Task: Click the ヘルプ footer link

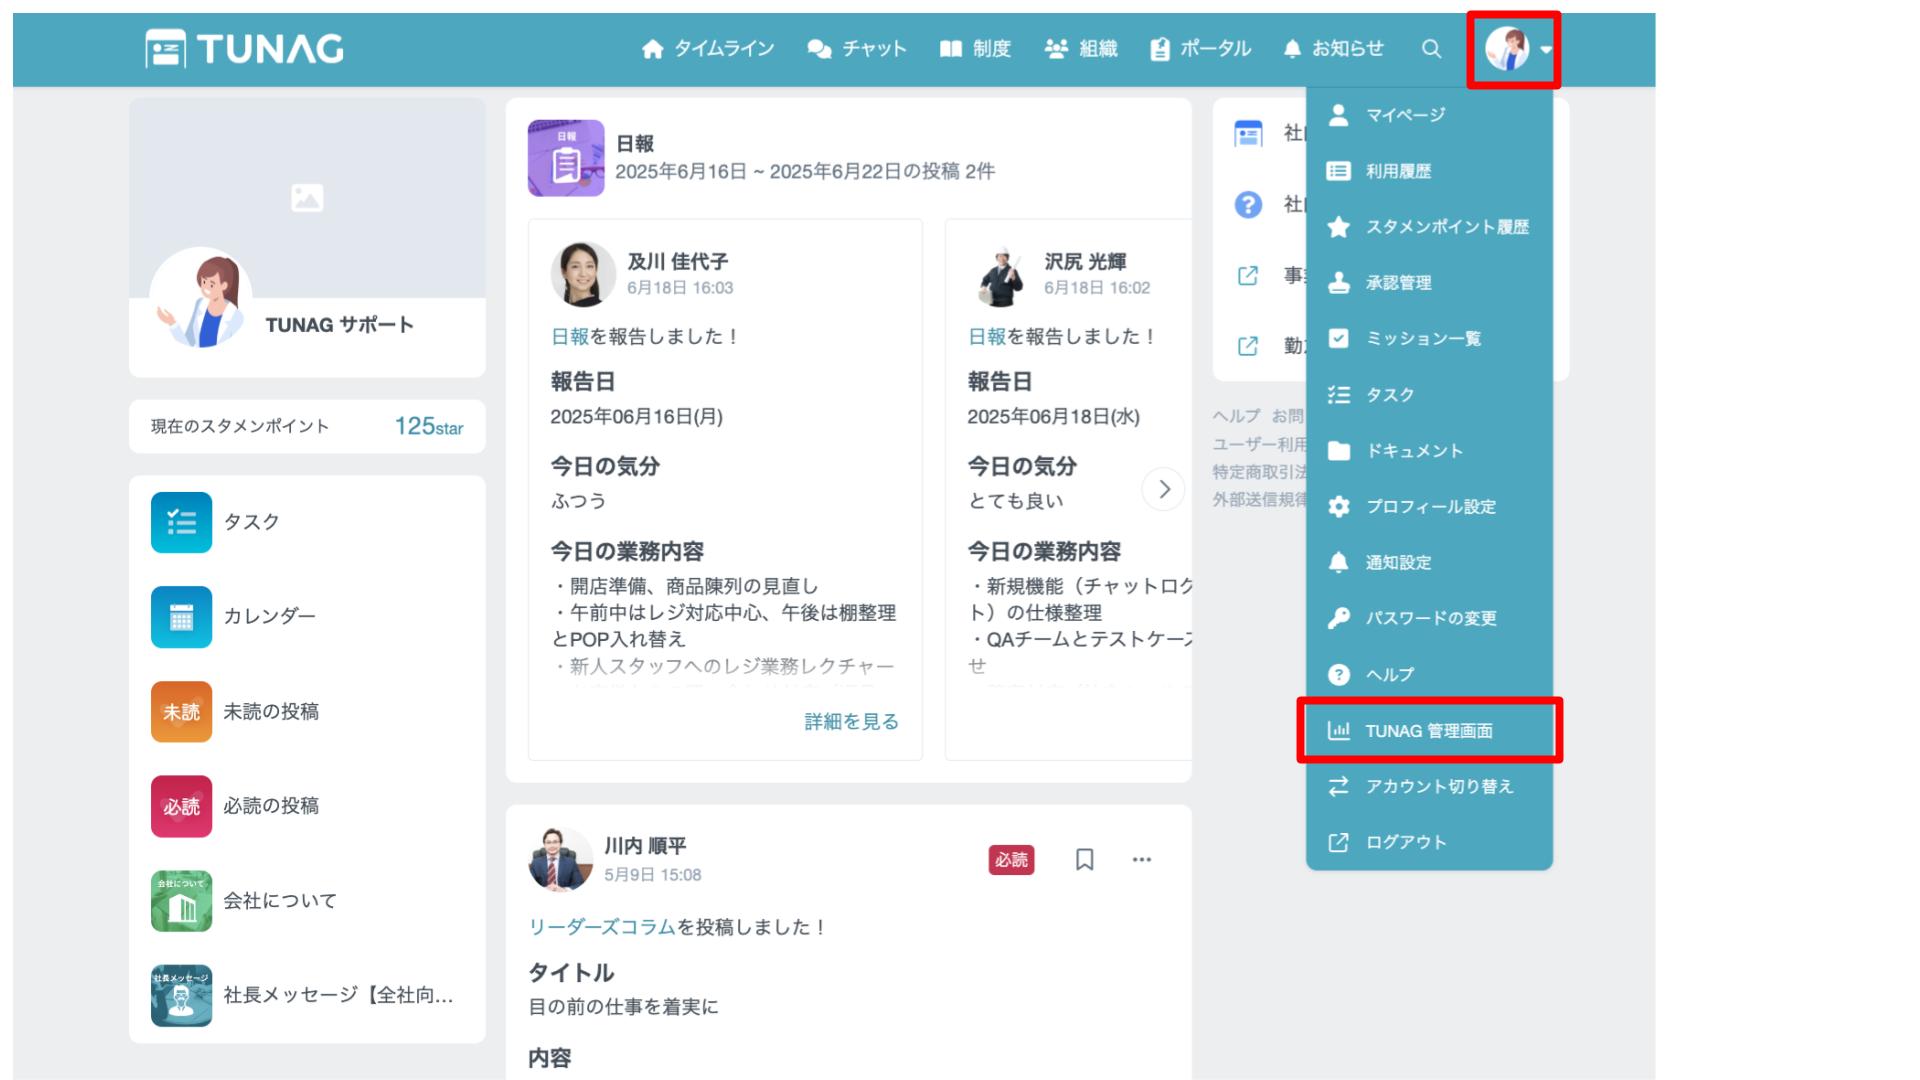Action: tap(1236, 416)
